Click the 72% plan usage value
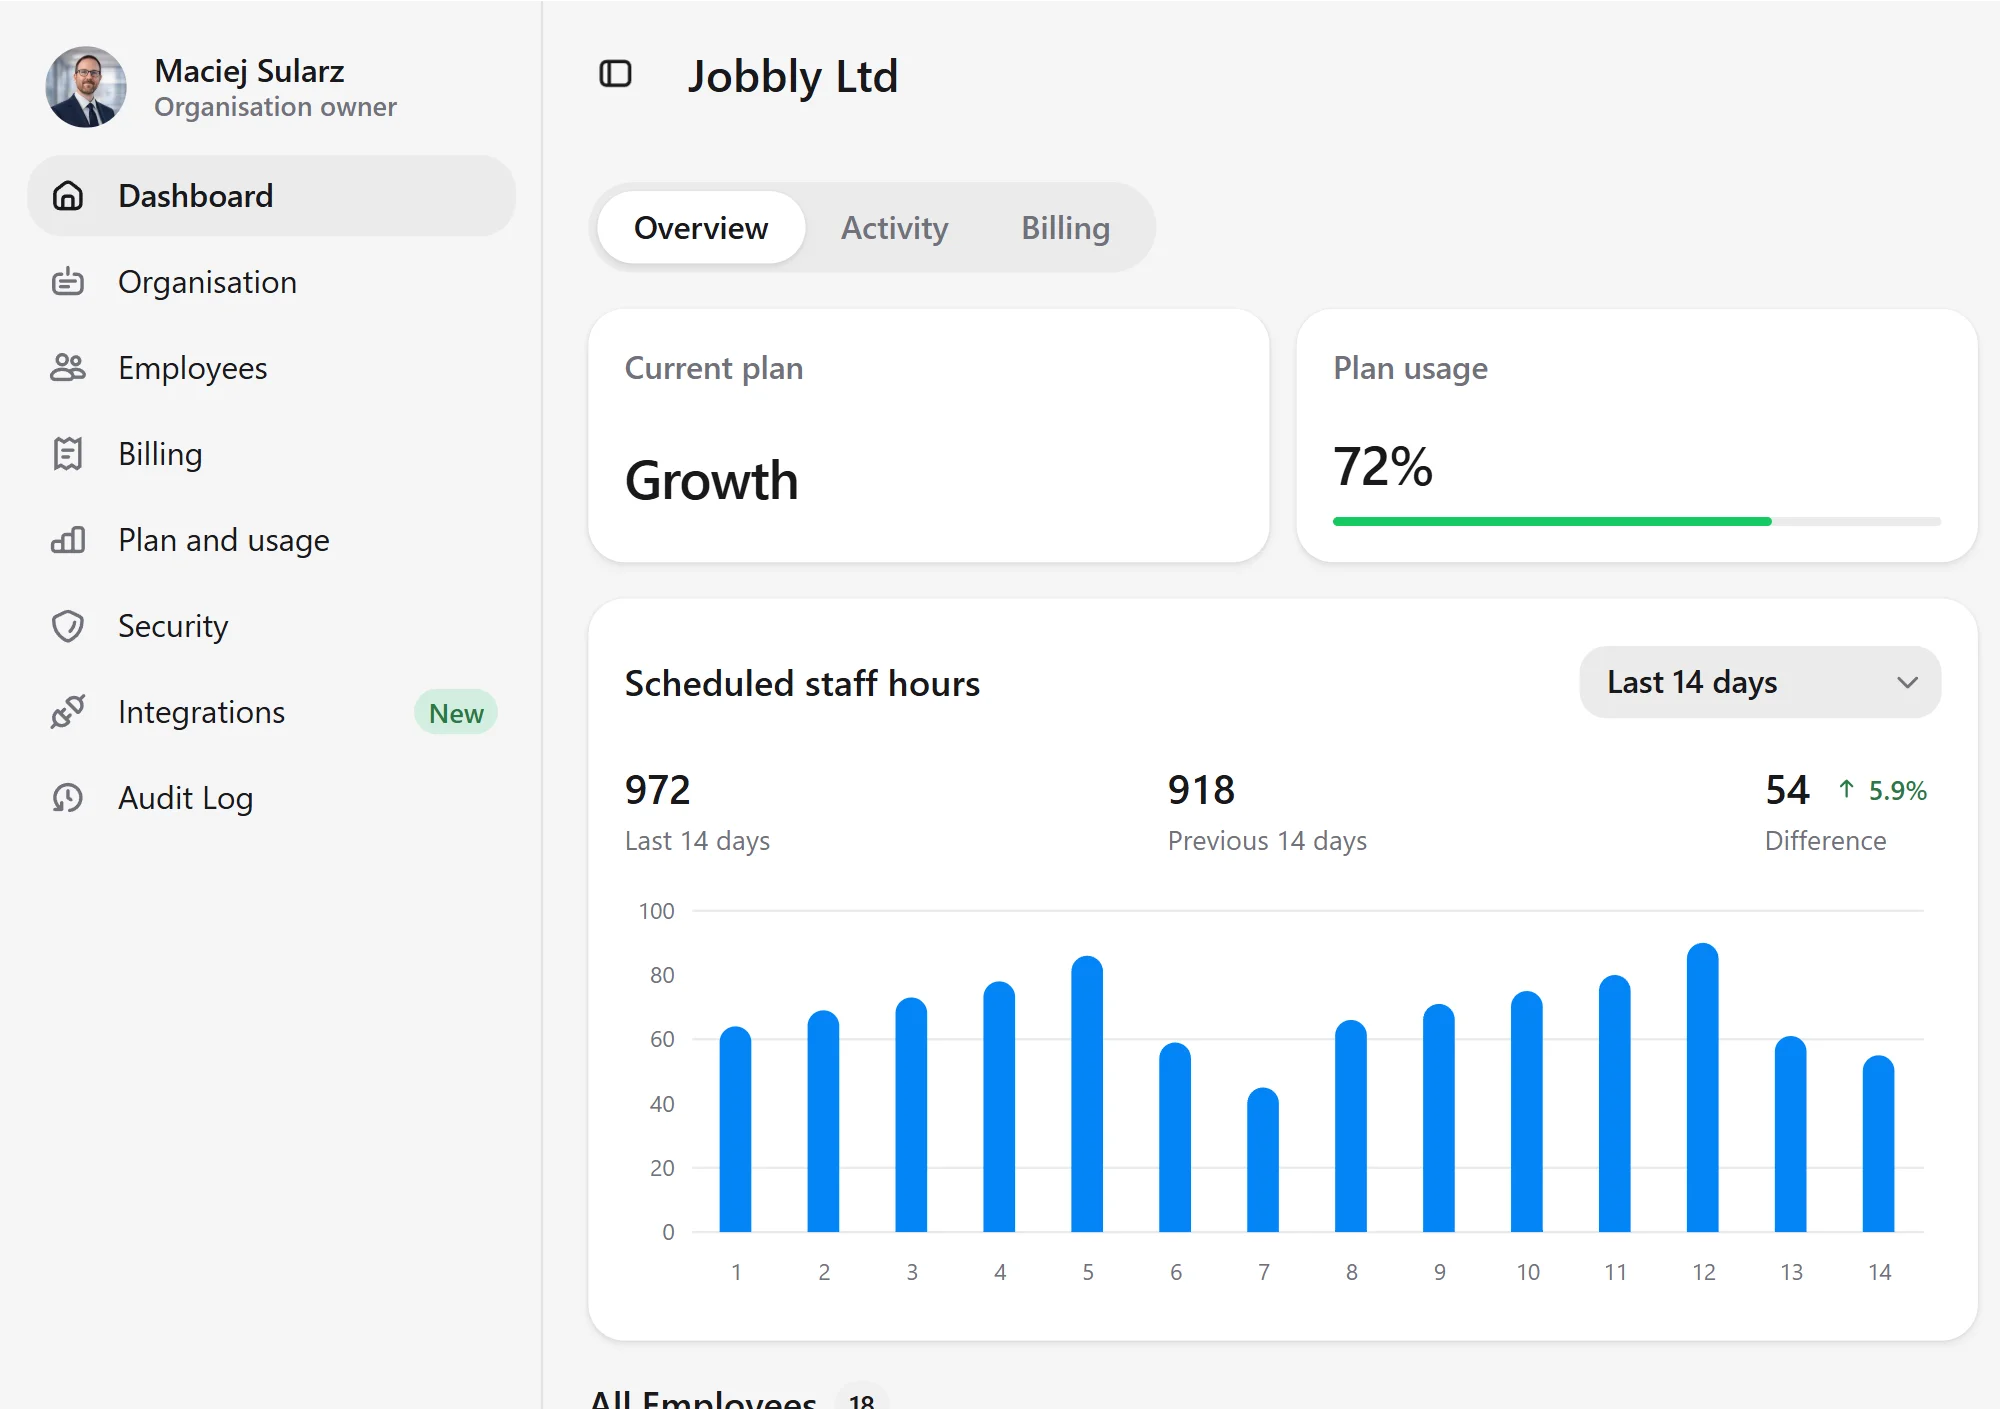Screen dimensions: 2000x1409 (x=1383, y=466)
